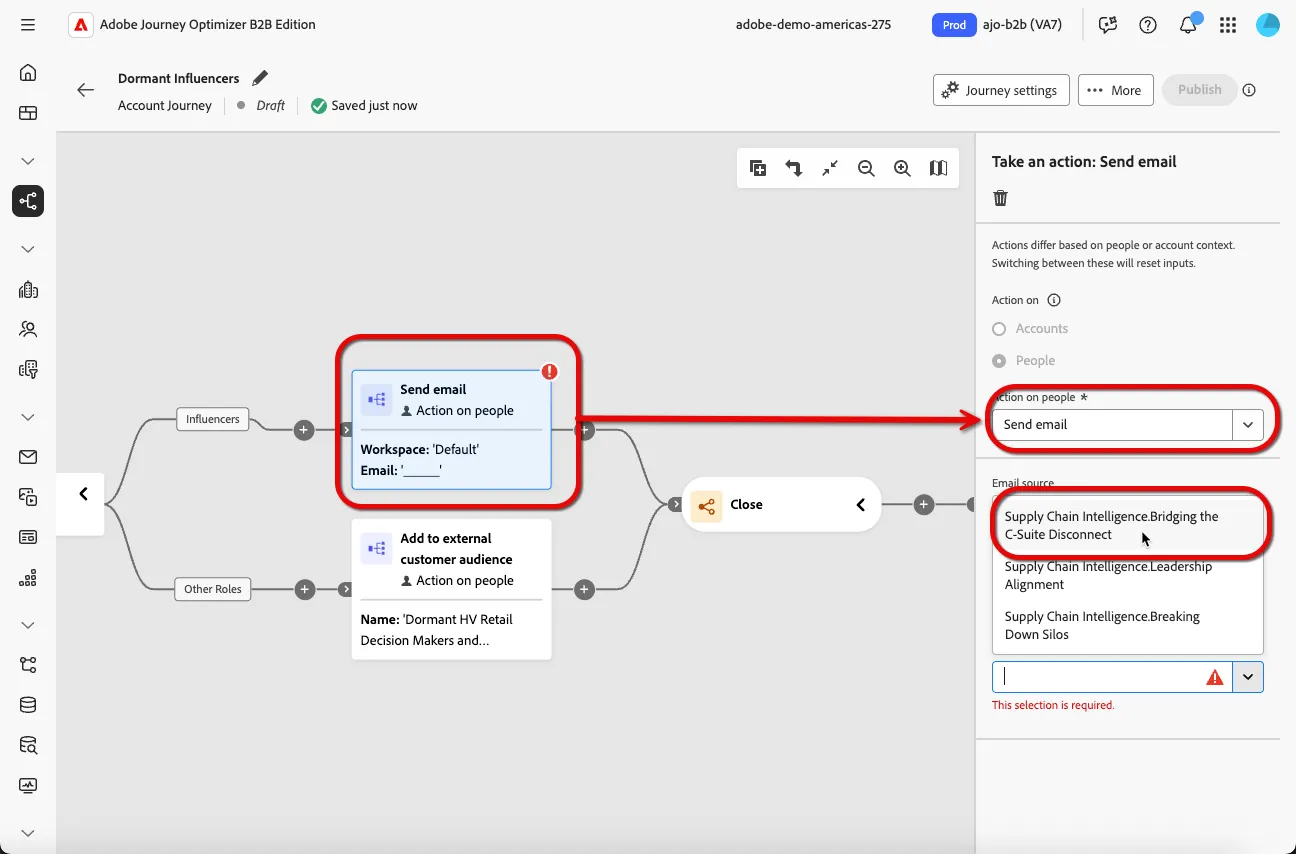The image size is (1296, 854).
Task: Open the email channel sidebar icon
Action: [28, 457]
